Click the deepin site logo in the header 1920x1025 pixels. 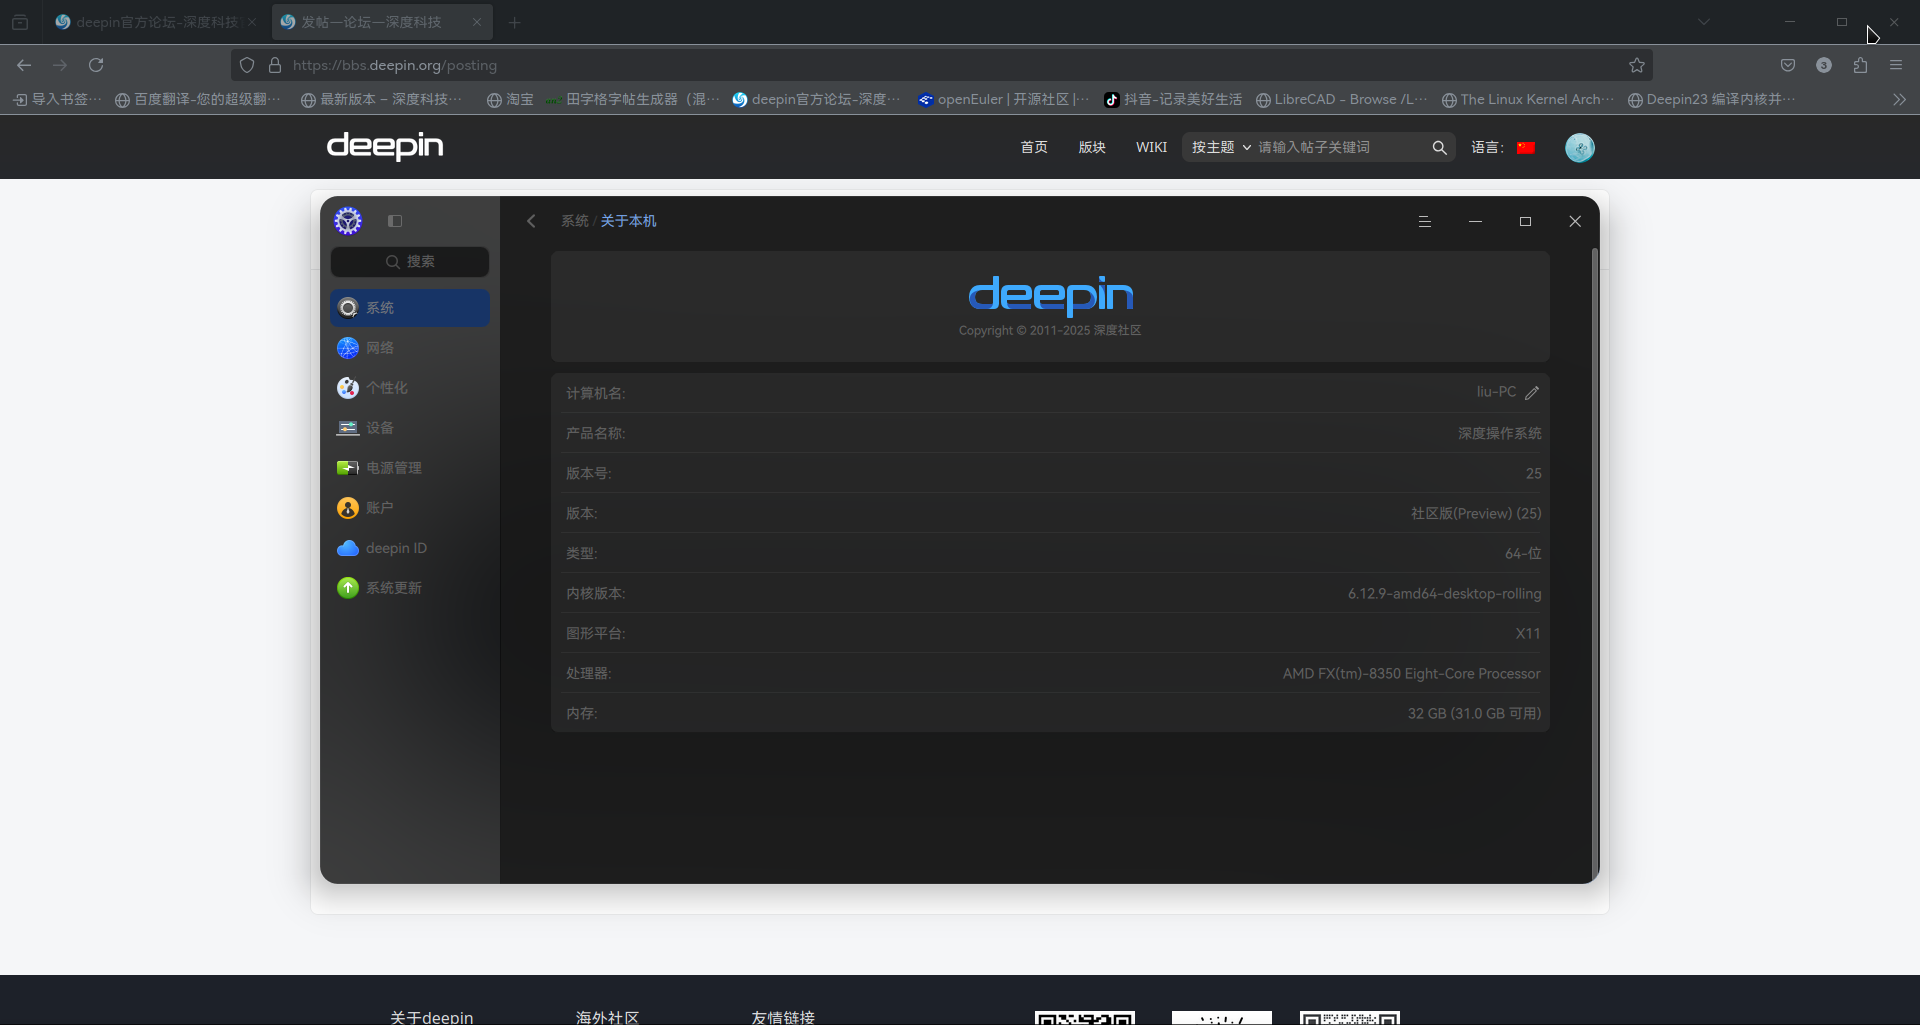(385, 146)
